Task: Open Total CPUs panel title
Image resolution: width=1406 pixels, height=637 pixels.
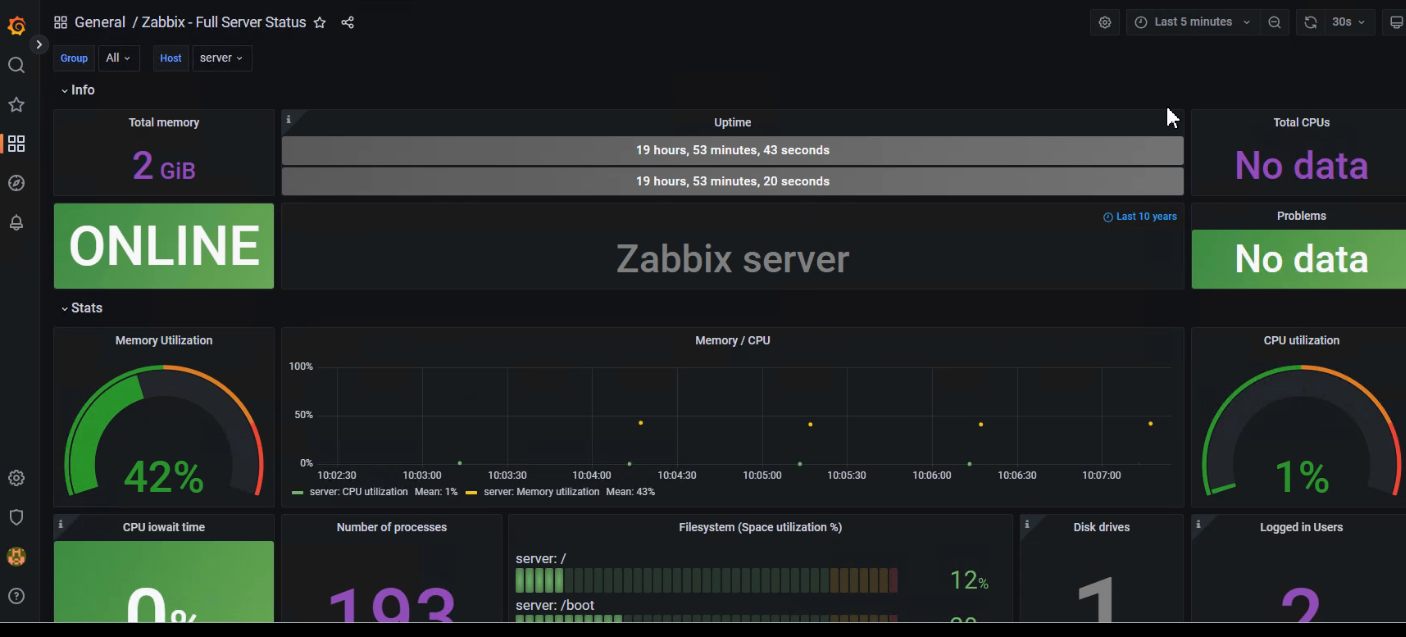Action: (x=1301, y=123)
